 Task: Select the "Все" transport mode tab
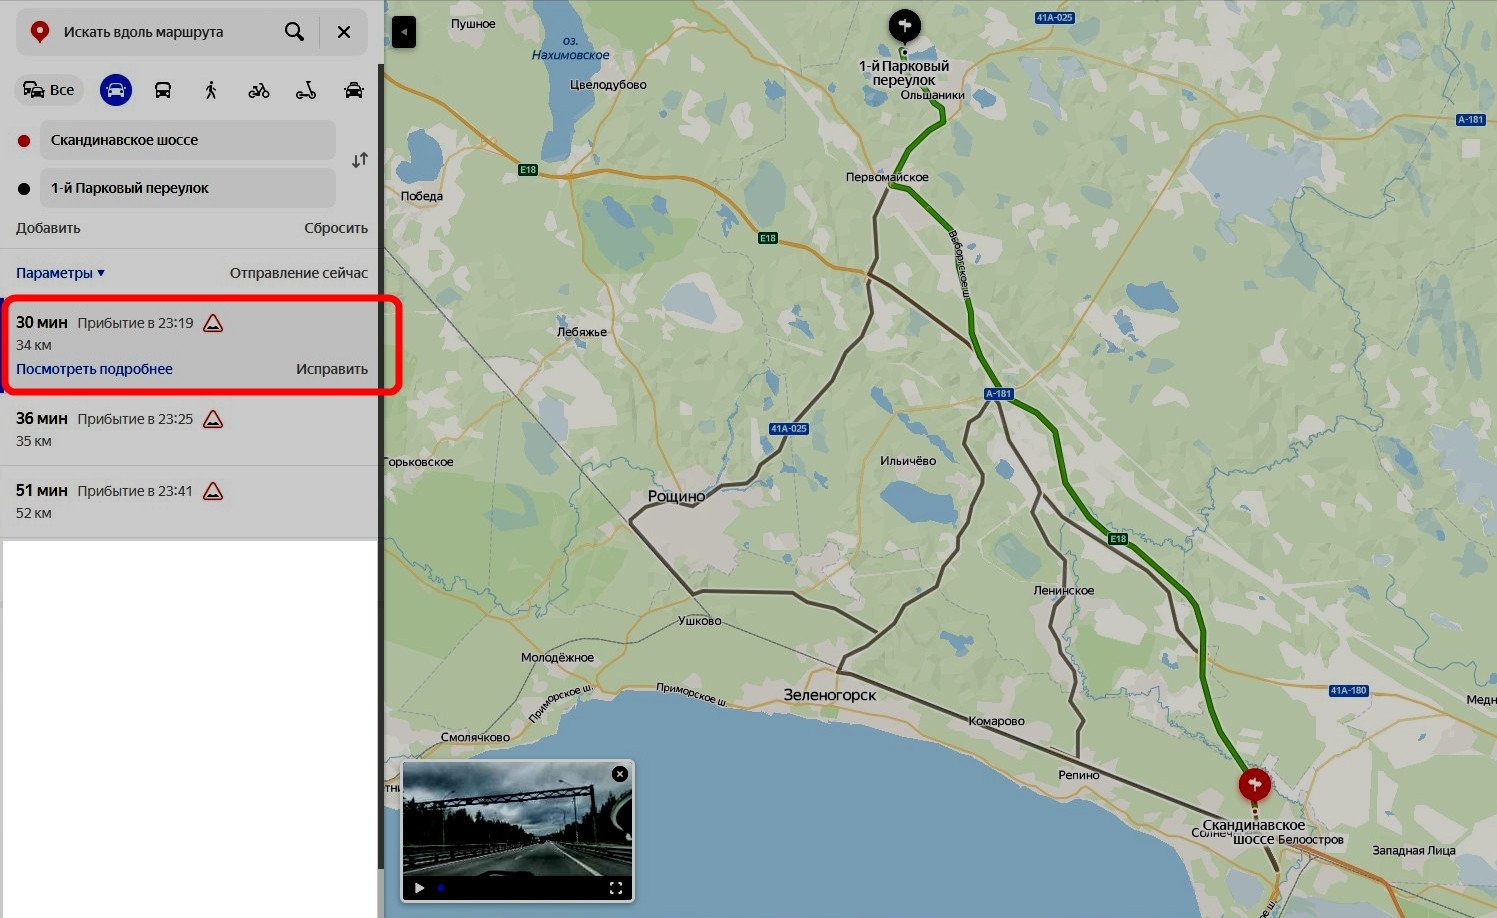tap(49, 90)
